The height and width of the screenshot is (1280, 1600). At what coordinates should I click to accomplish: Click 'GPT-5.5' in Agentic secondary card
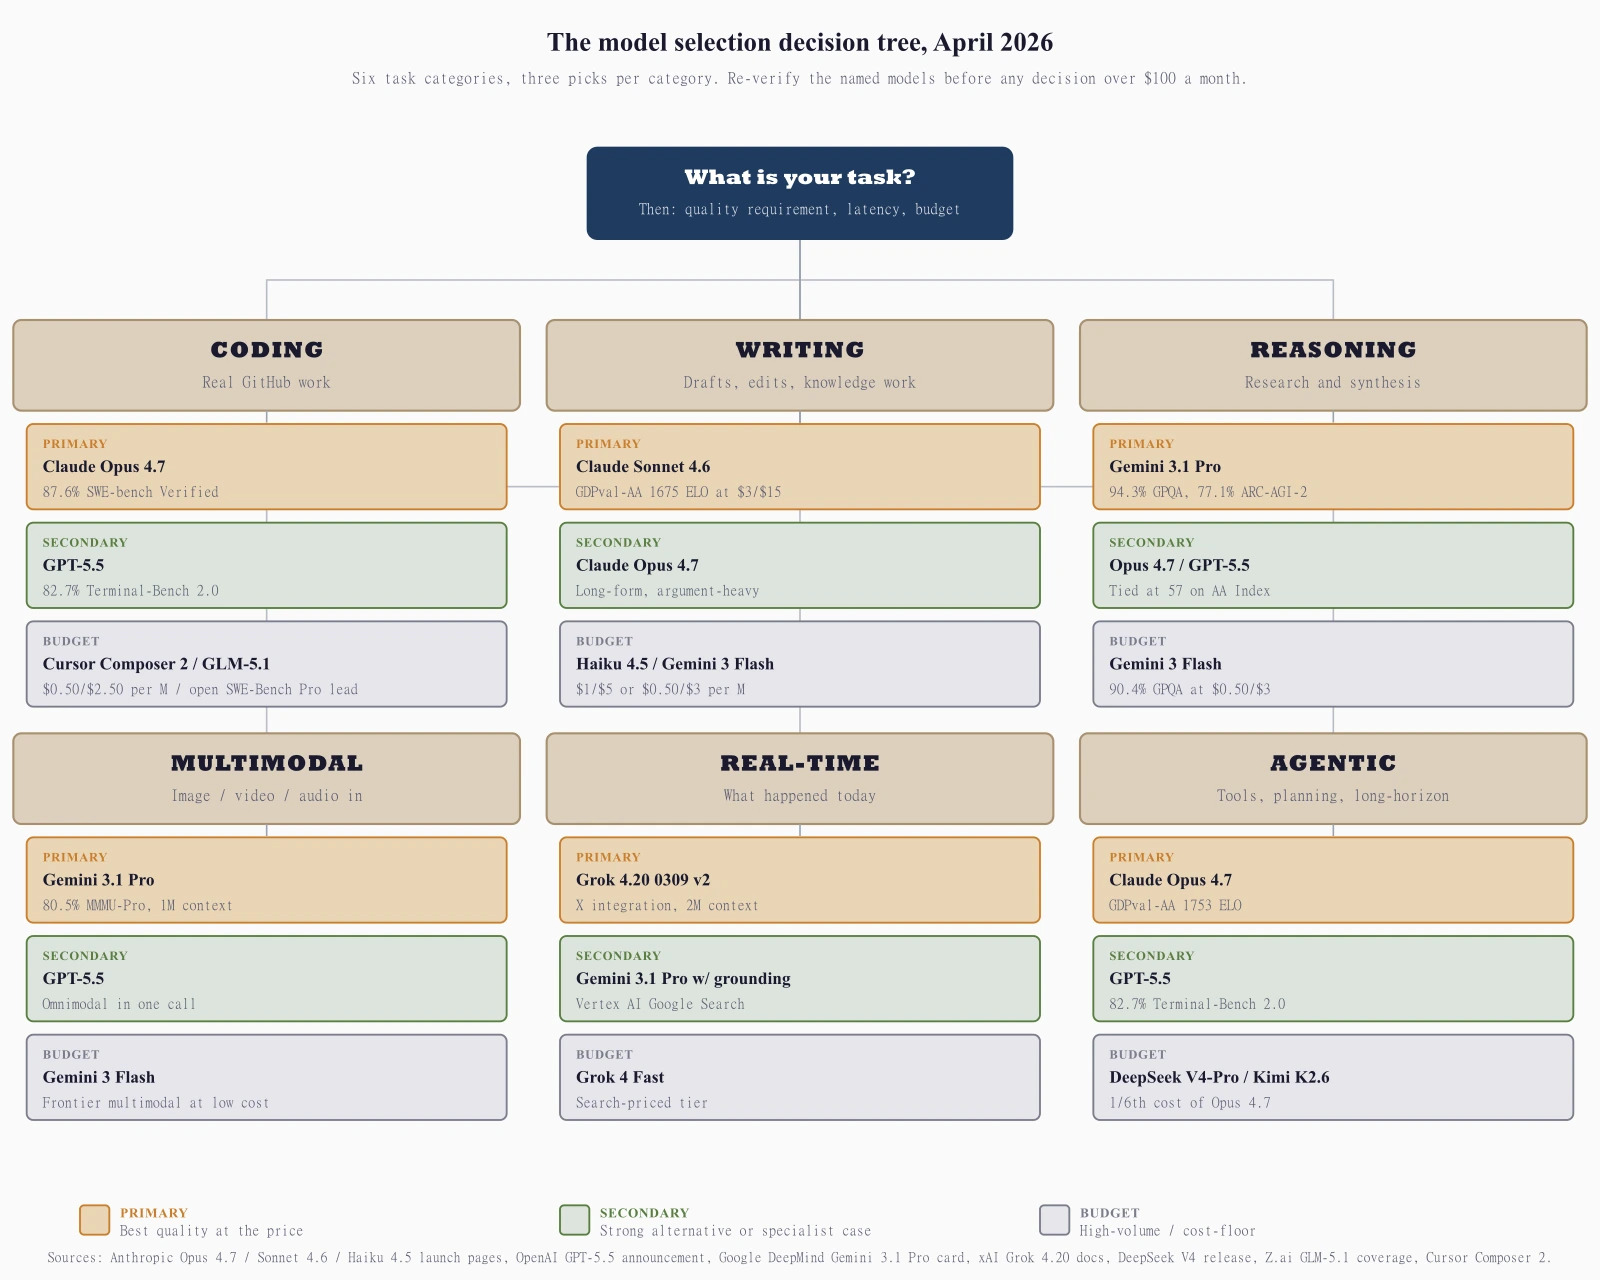click(x=1140, y=979)
